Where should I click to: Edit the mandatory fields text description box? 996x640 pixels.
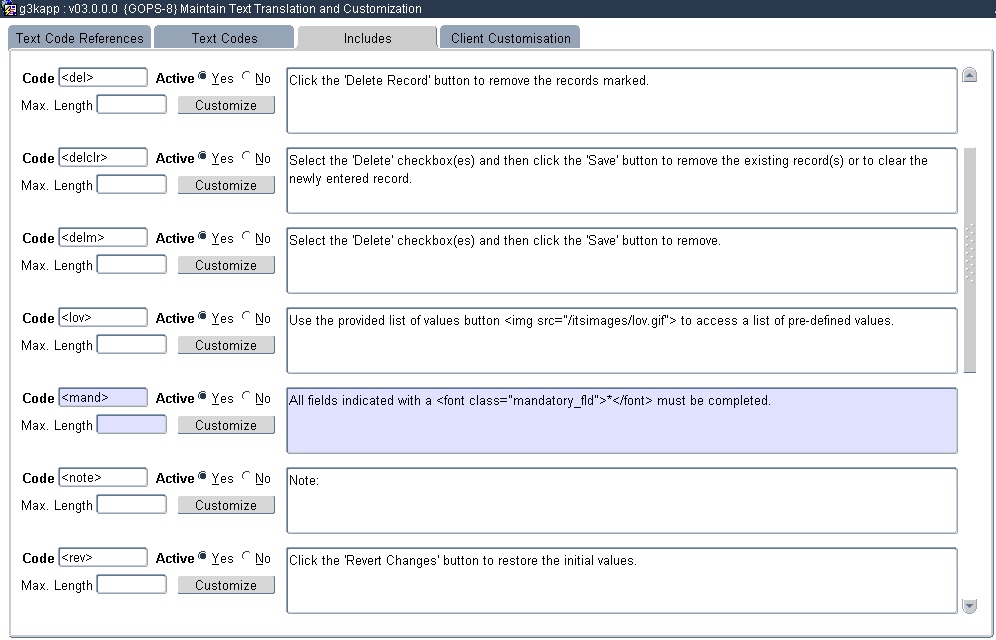(x=621, y=420)
